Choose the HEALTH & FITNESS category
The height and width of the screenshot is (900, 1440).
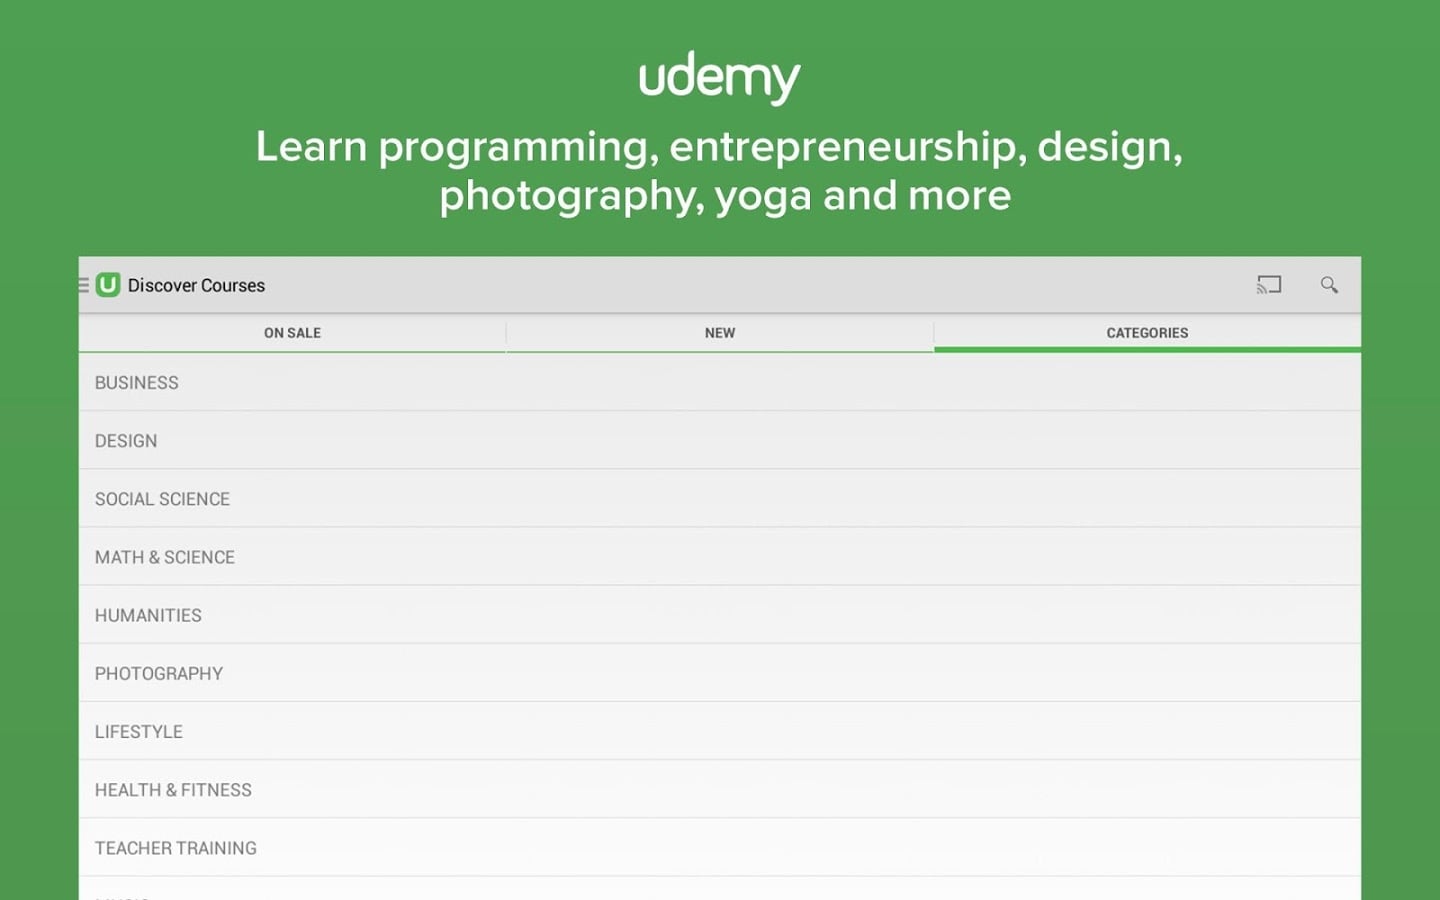click(x=720, y=789)
